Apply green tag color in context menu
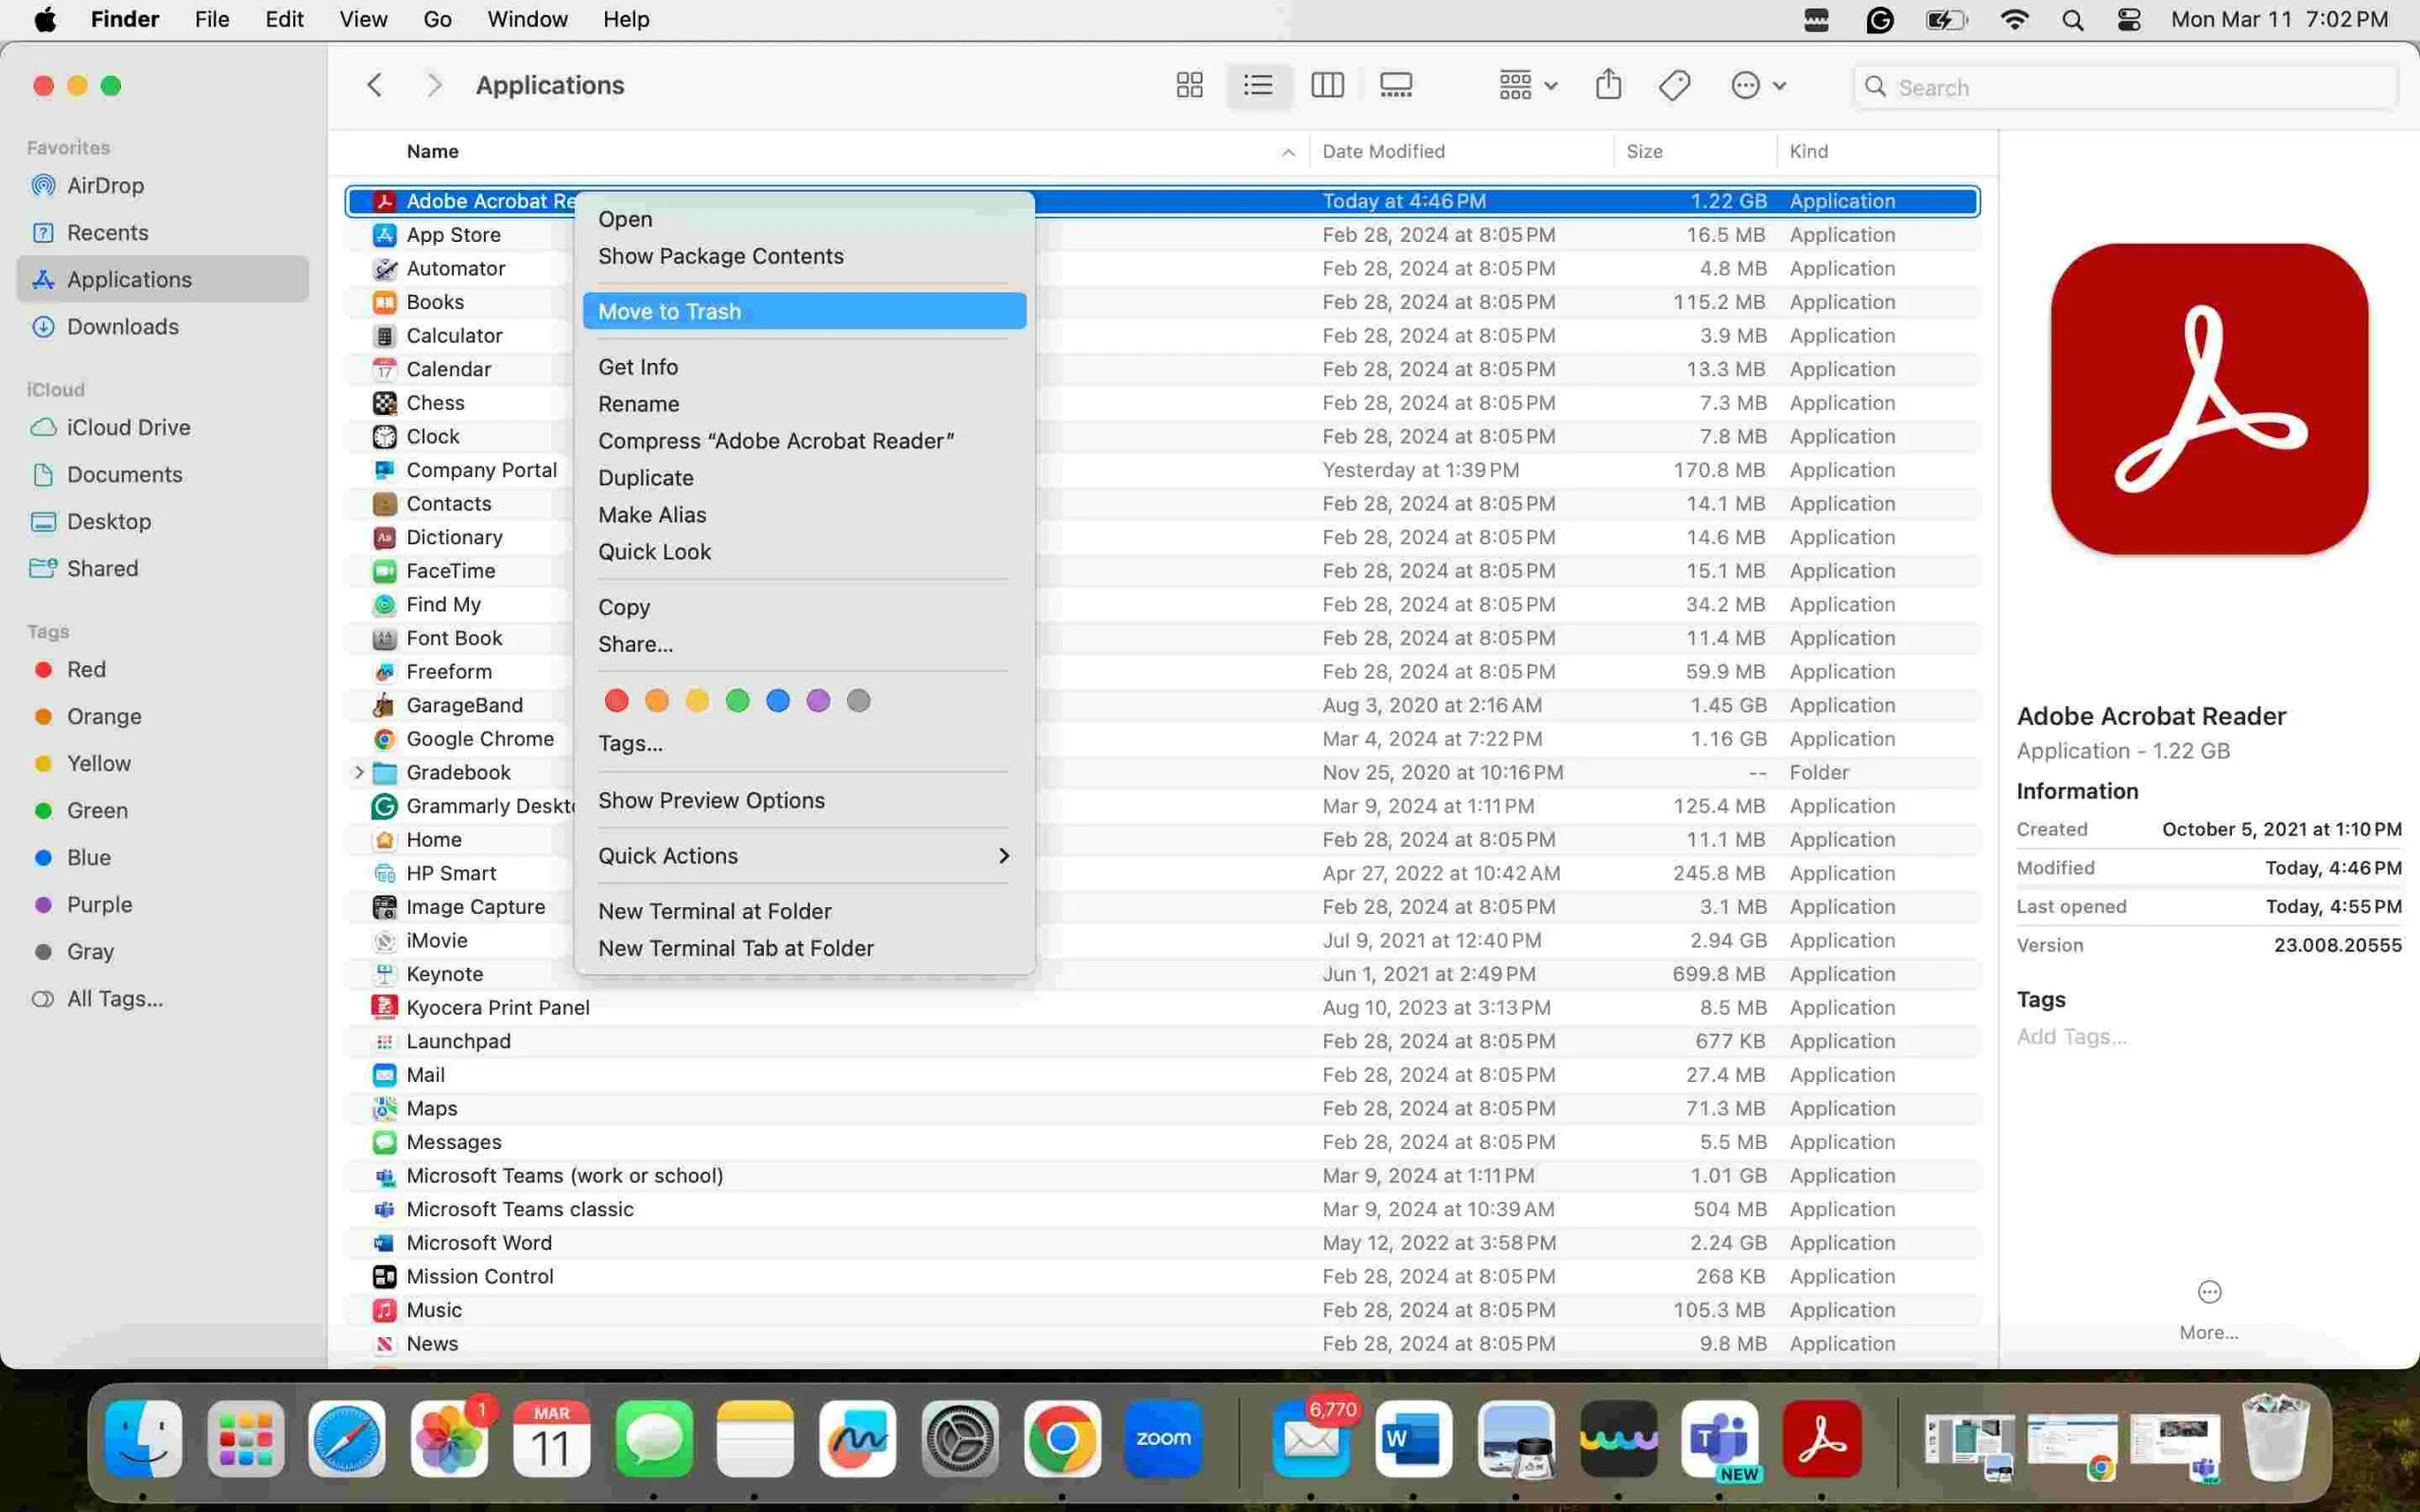2420x1512 pixels. (737, 701)
